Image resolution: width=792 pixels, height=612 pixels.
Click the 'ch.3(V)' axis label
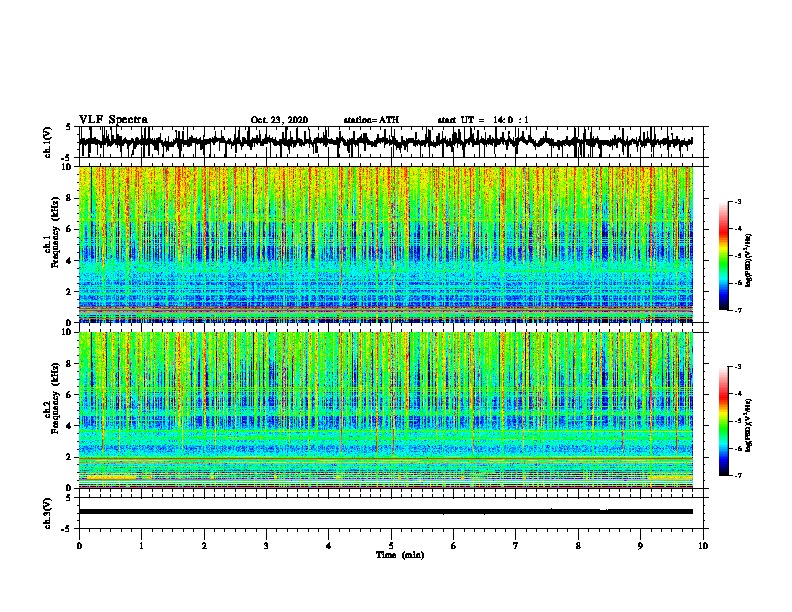tap(48, 513)
